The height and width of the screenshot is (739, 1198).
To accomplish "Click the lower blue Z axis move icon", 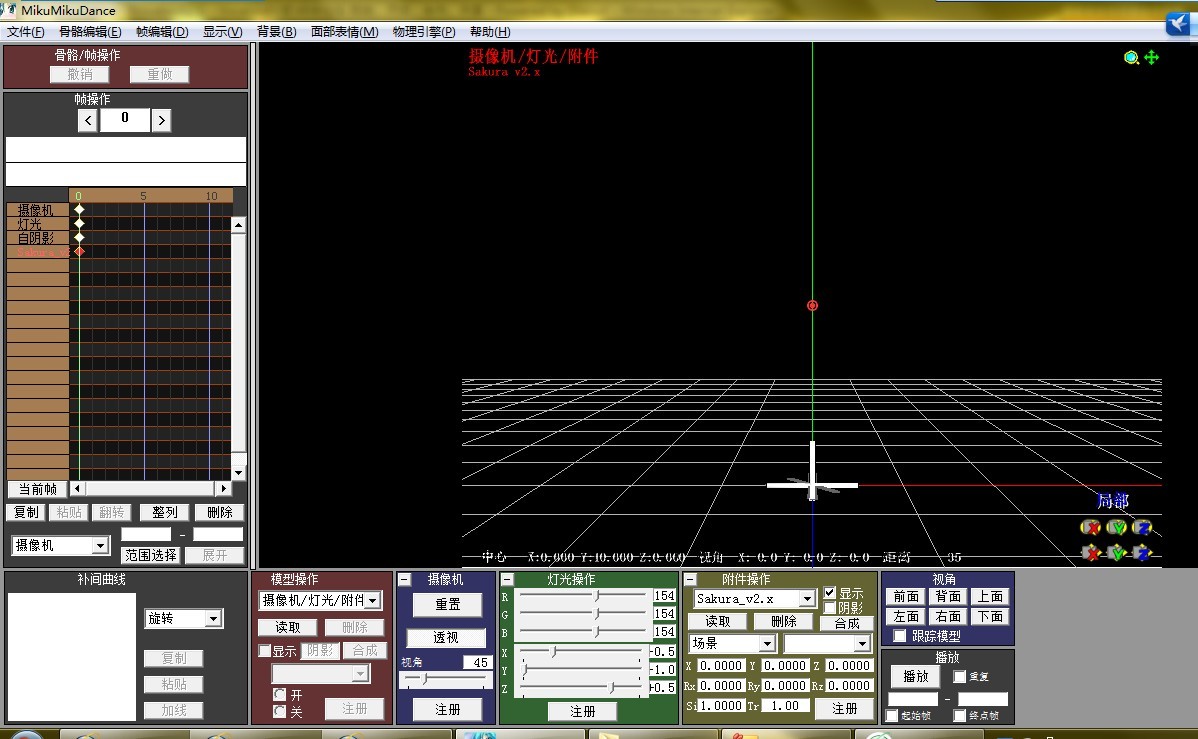I will tap(1142, 552).
